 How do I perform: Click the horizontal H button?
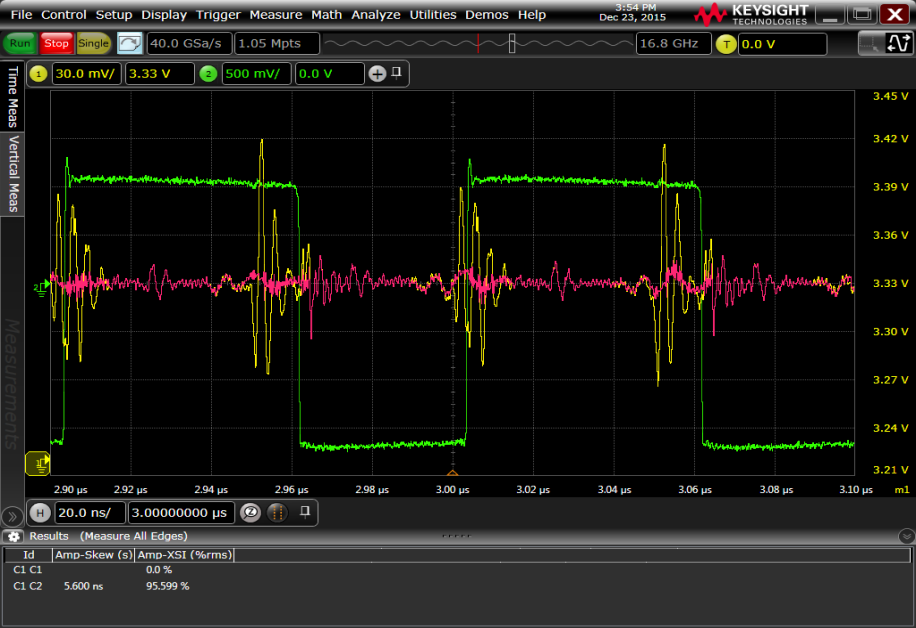click(40, 513)
